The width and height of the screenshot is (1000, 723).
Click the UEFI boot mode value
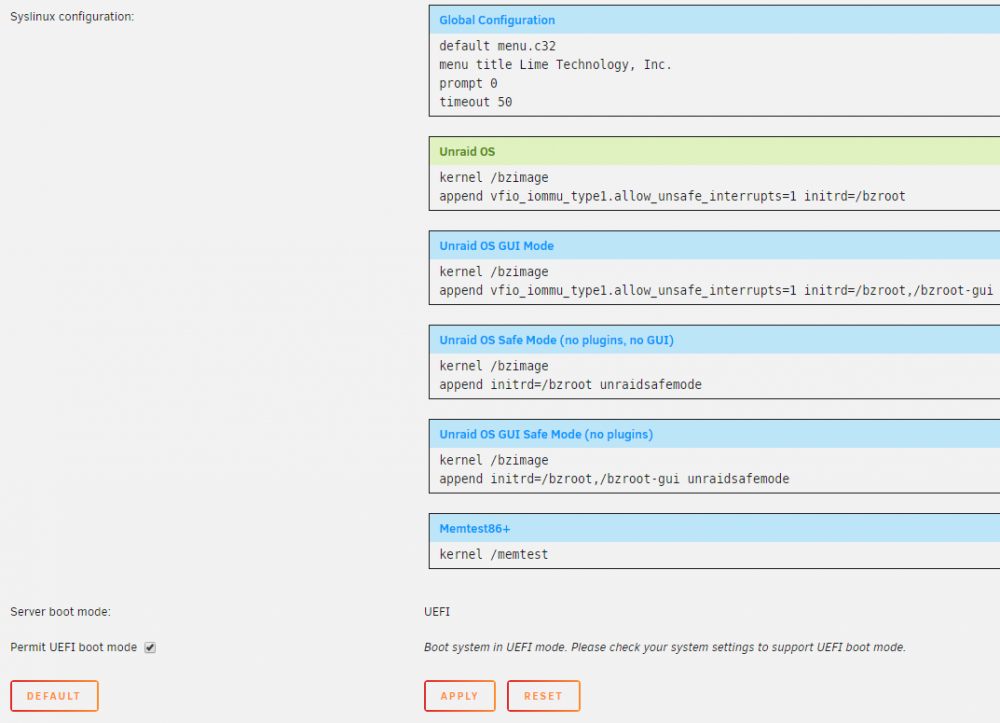pyautogui.click(x=437, y=611)
